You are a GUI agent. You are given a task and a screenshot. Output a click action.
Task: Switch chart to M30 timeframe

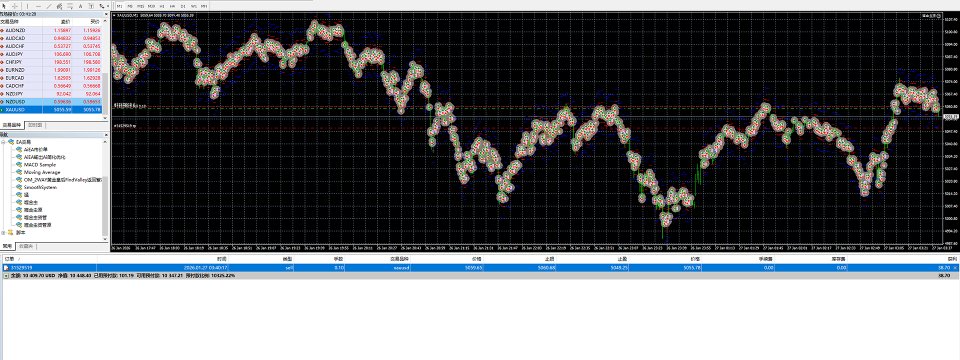point(151,6)
